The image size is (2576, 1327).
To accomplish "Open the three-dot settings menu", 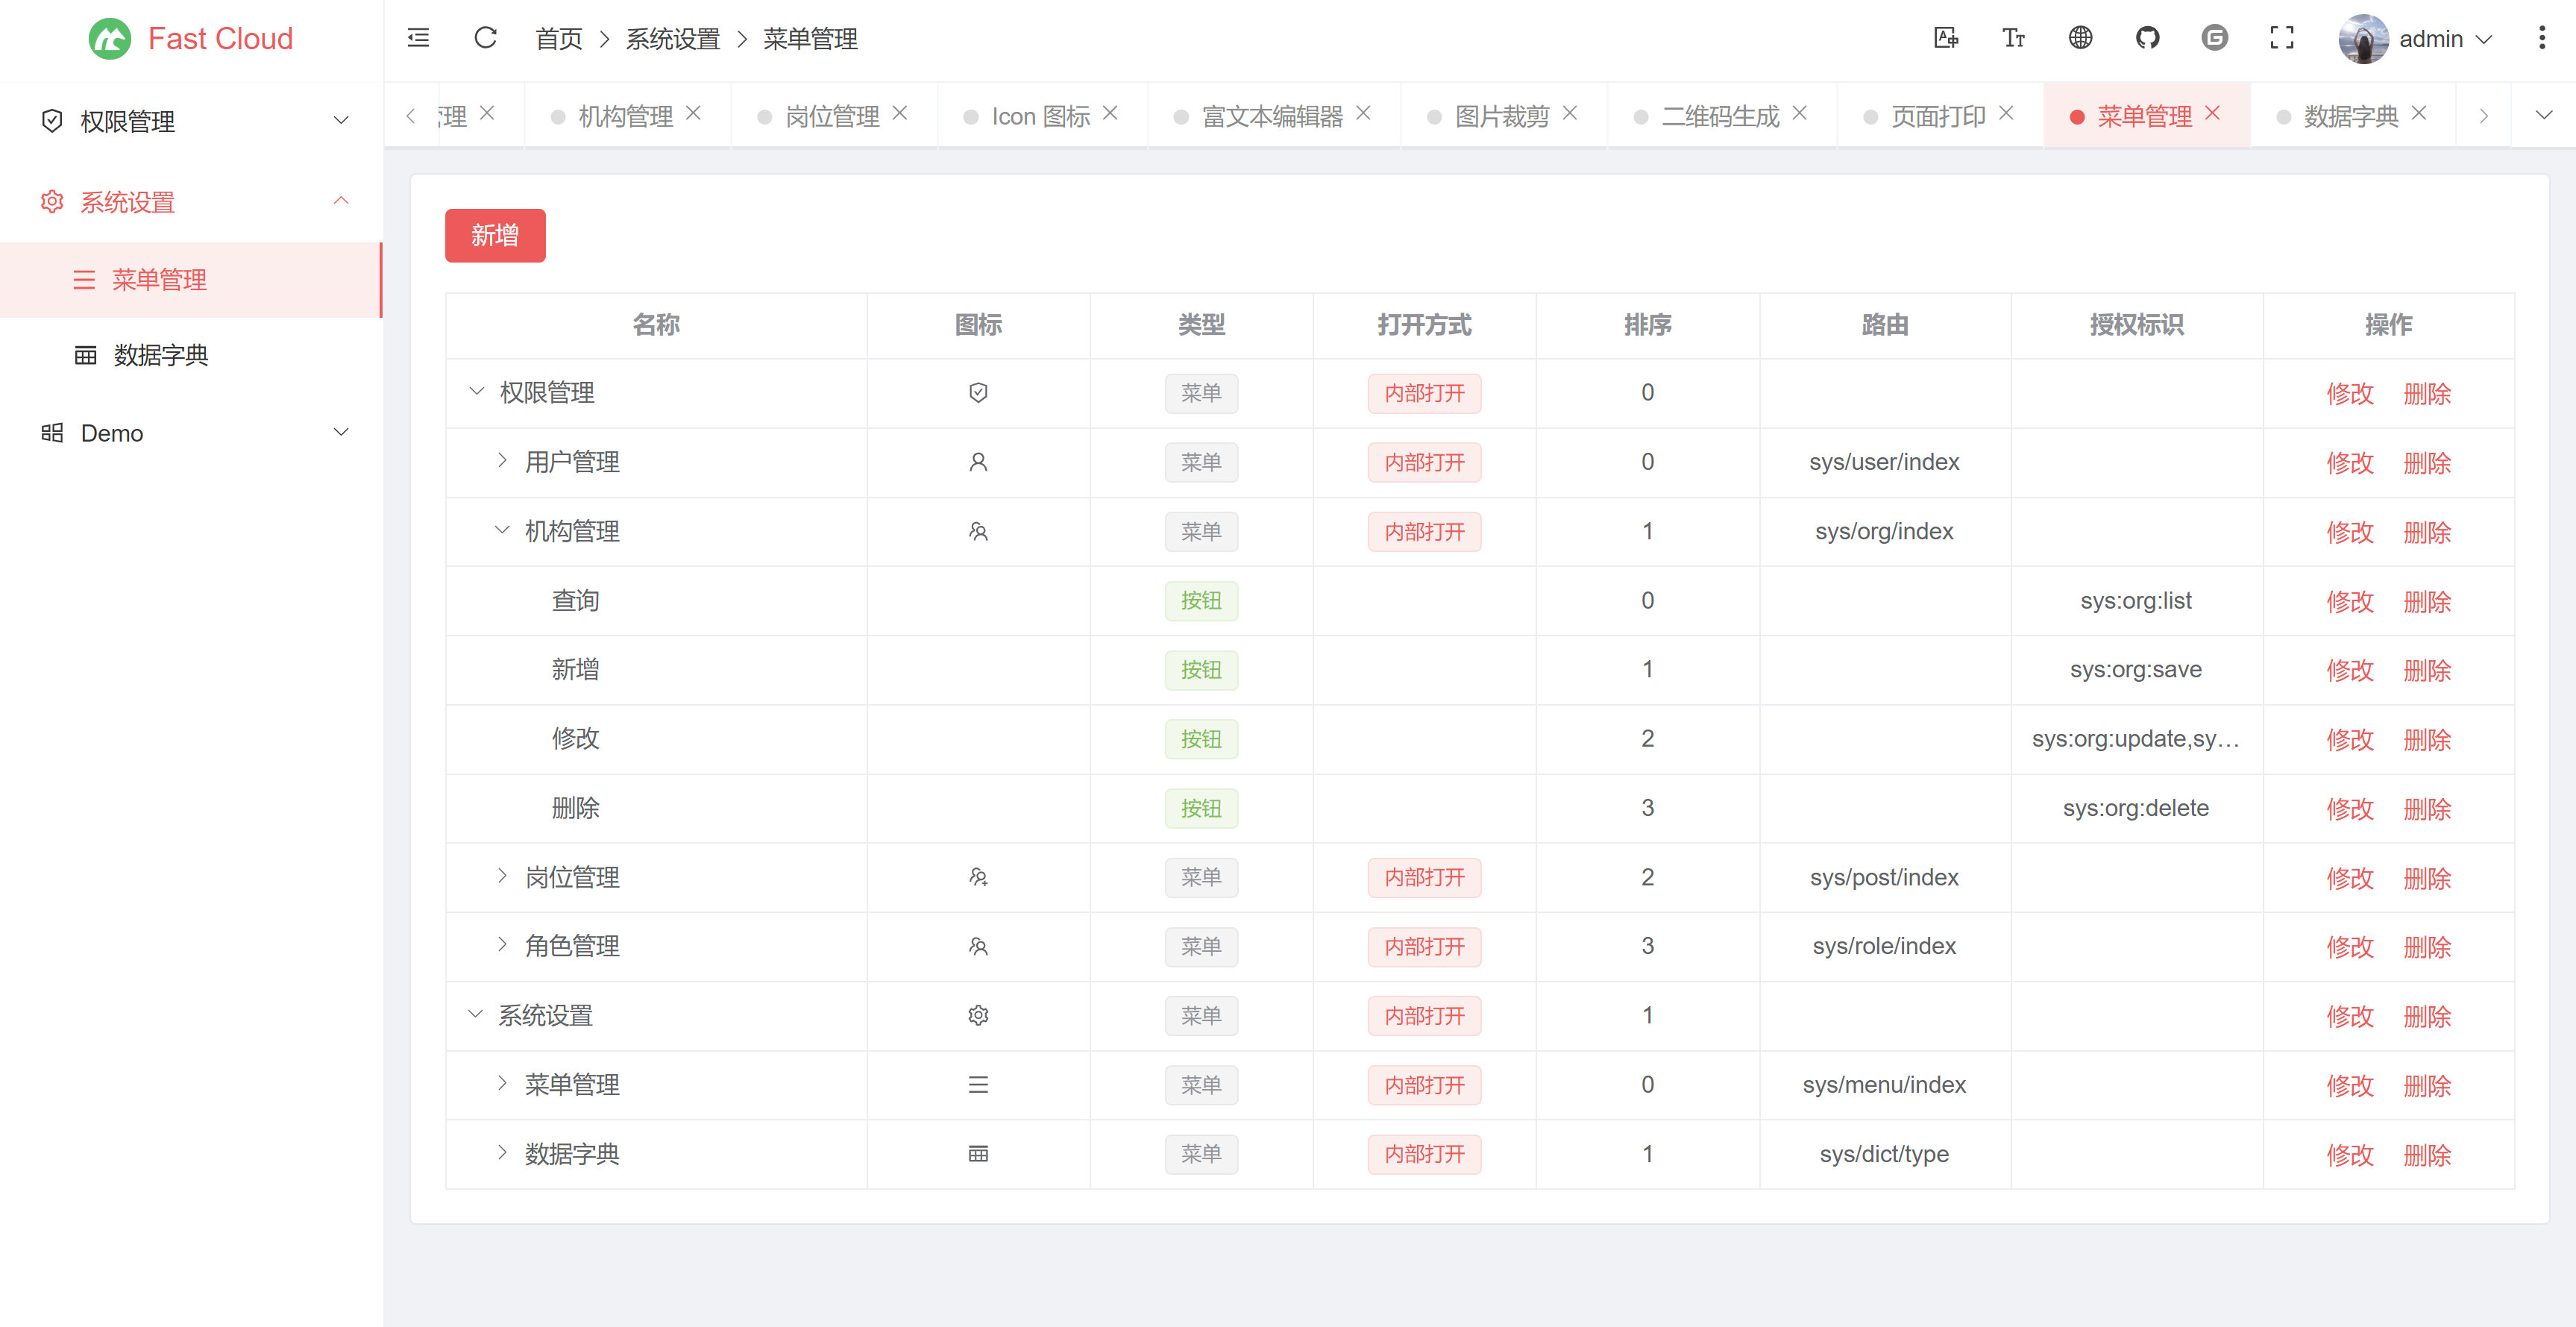I will pyautogui.click(x=2541, y=38).
